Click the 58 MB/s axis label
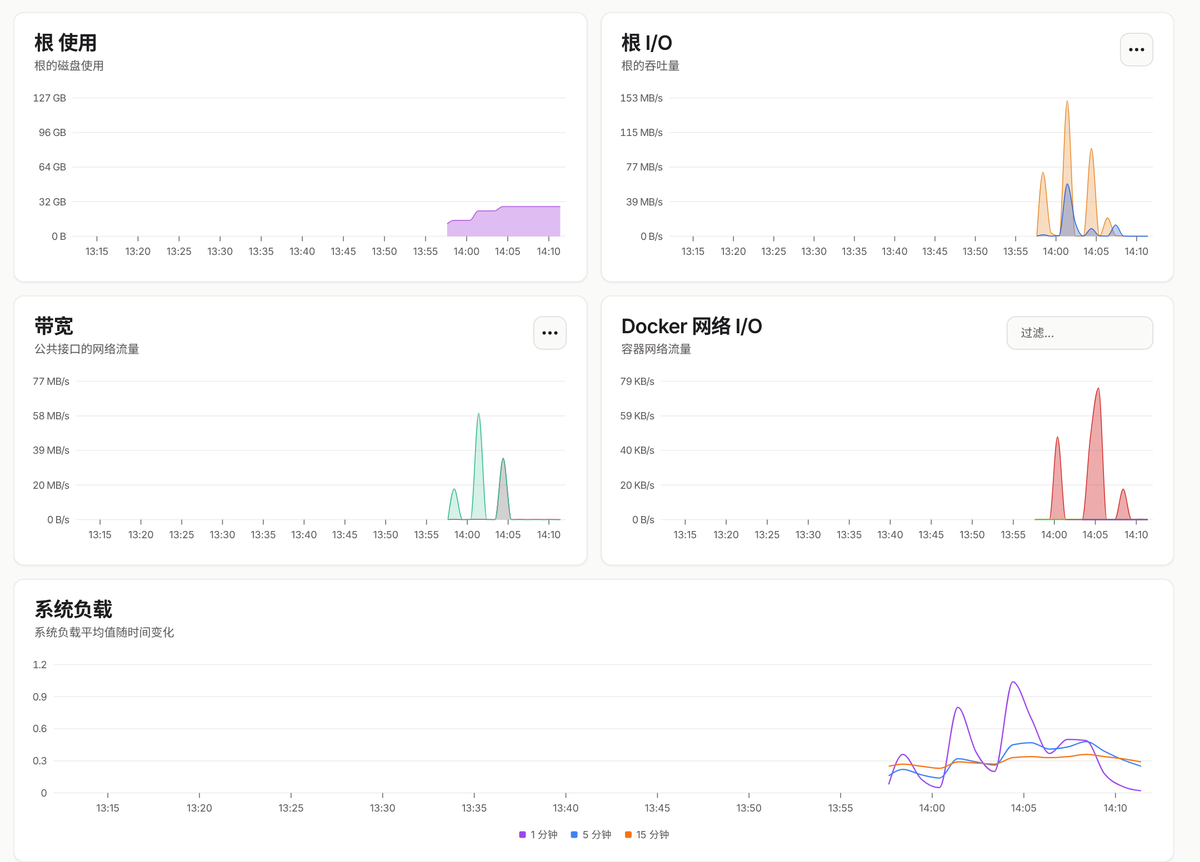Viewport: 1200px width, 862px height. (x=52, y=416)
